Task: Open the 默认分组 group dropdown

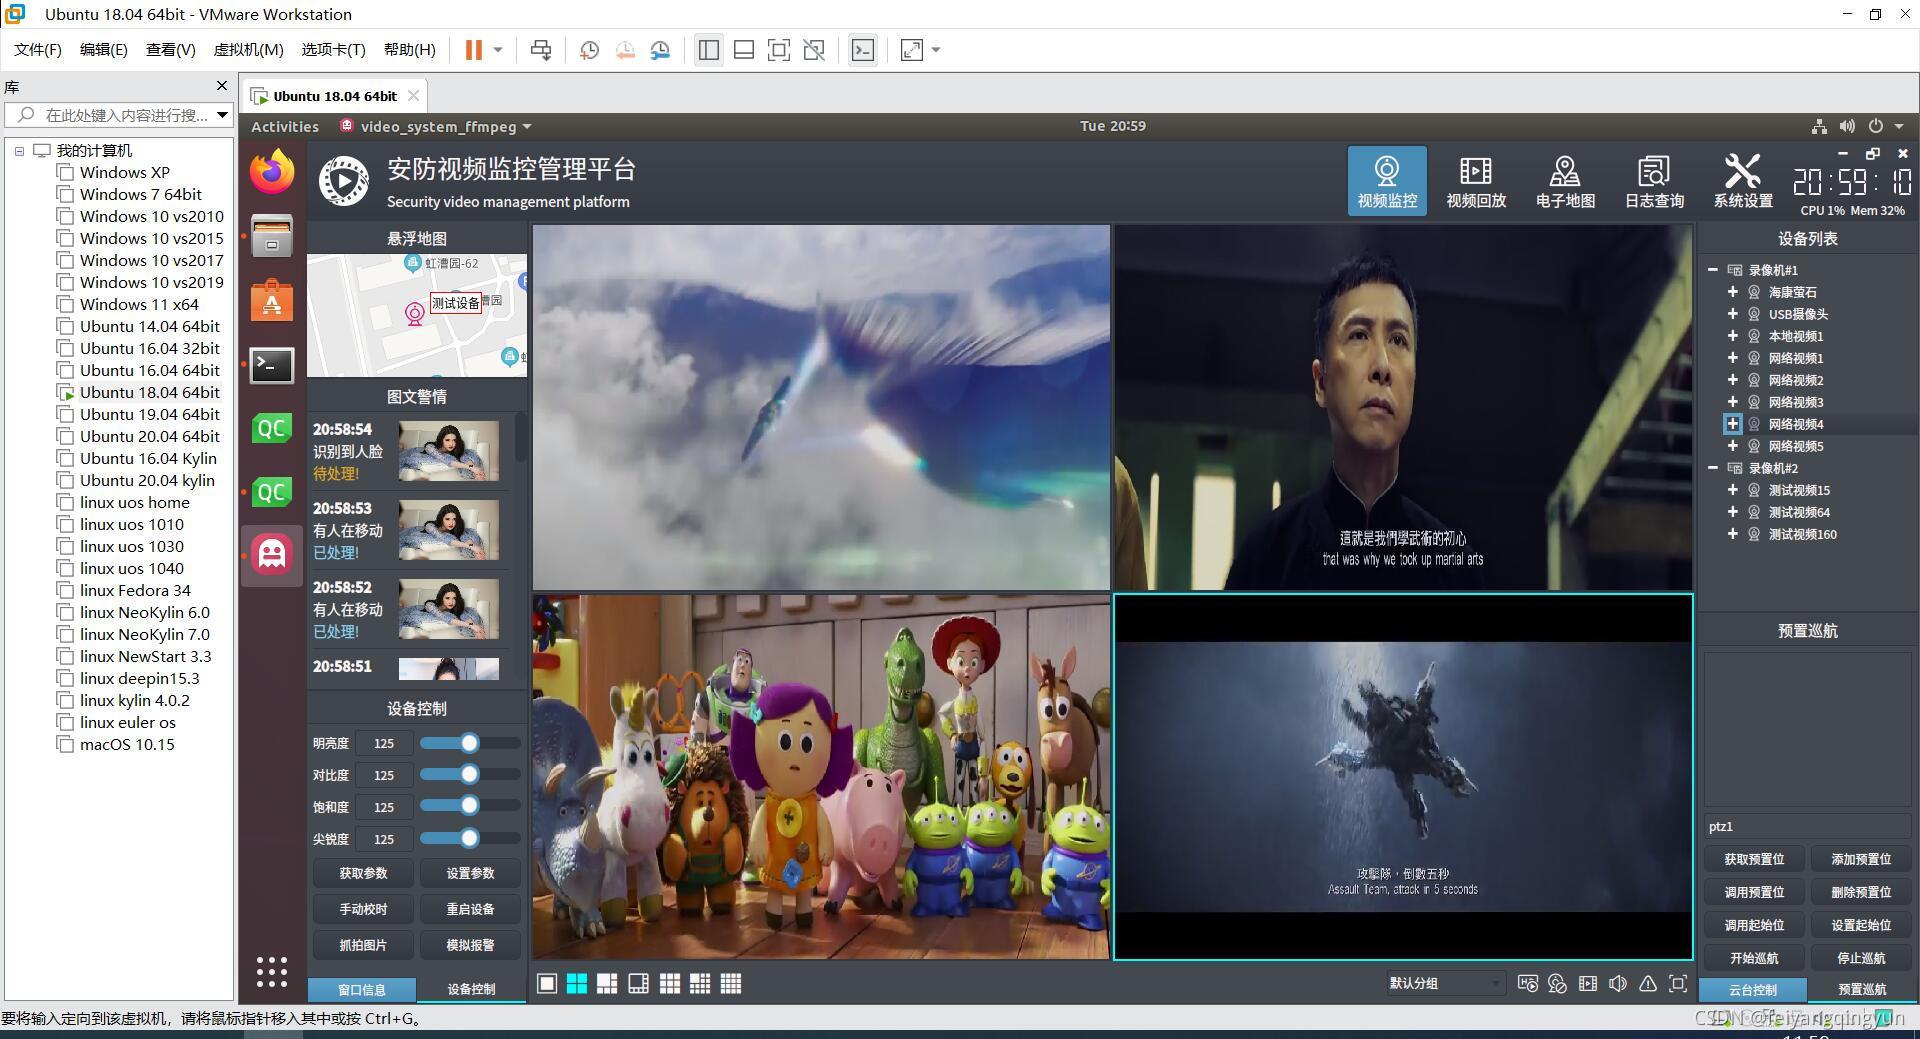Action: 1444,983
